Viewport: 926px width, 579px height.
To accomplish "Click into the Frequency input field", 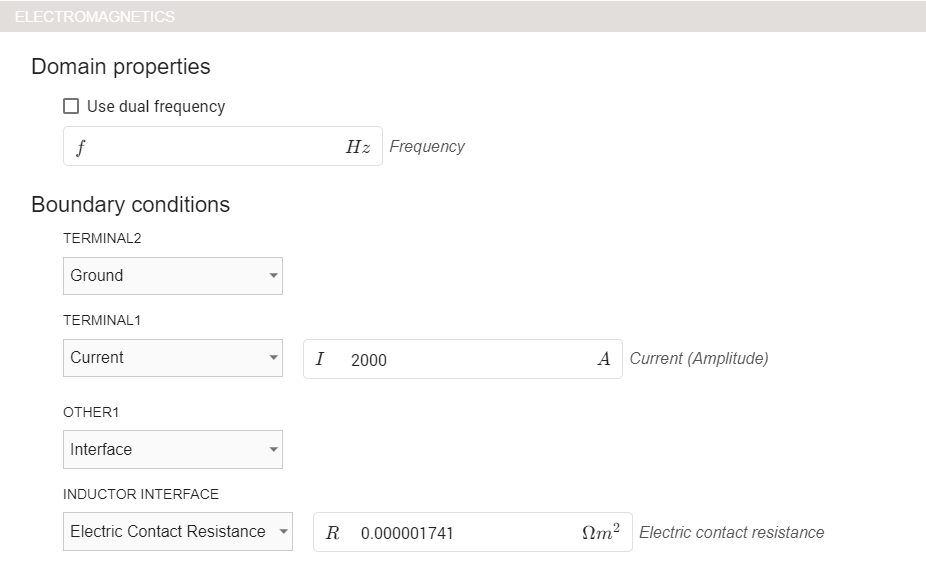I will (210, 147).
